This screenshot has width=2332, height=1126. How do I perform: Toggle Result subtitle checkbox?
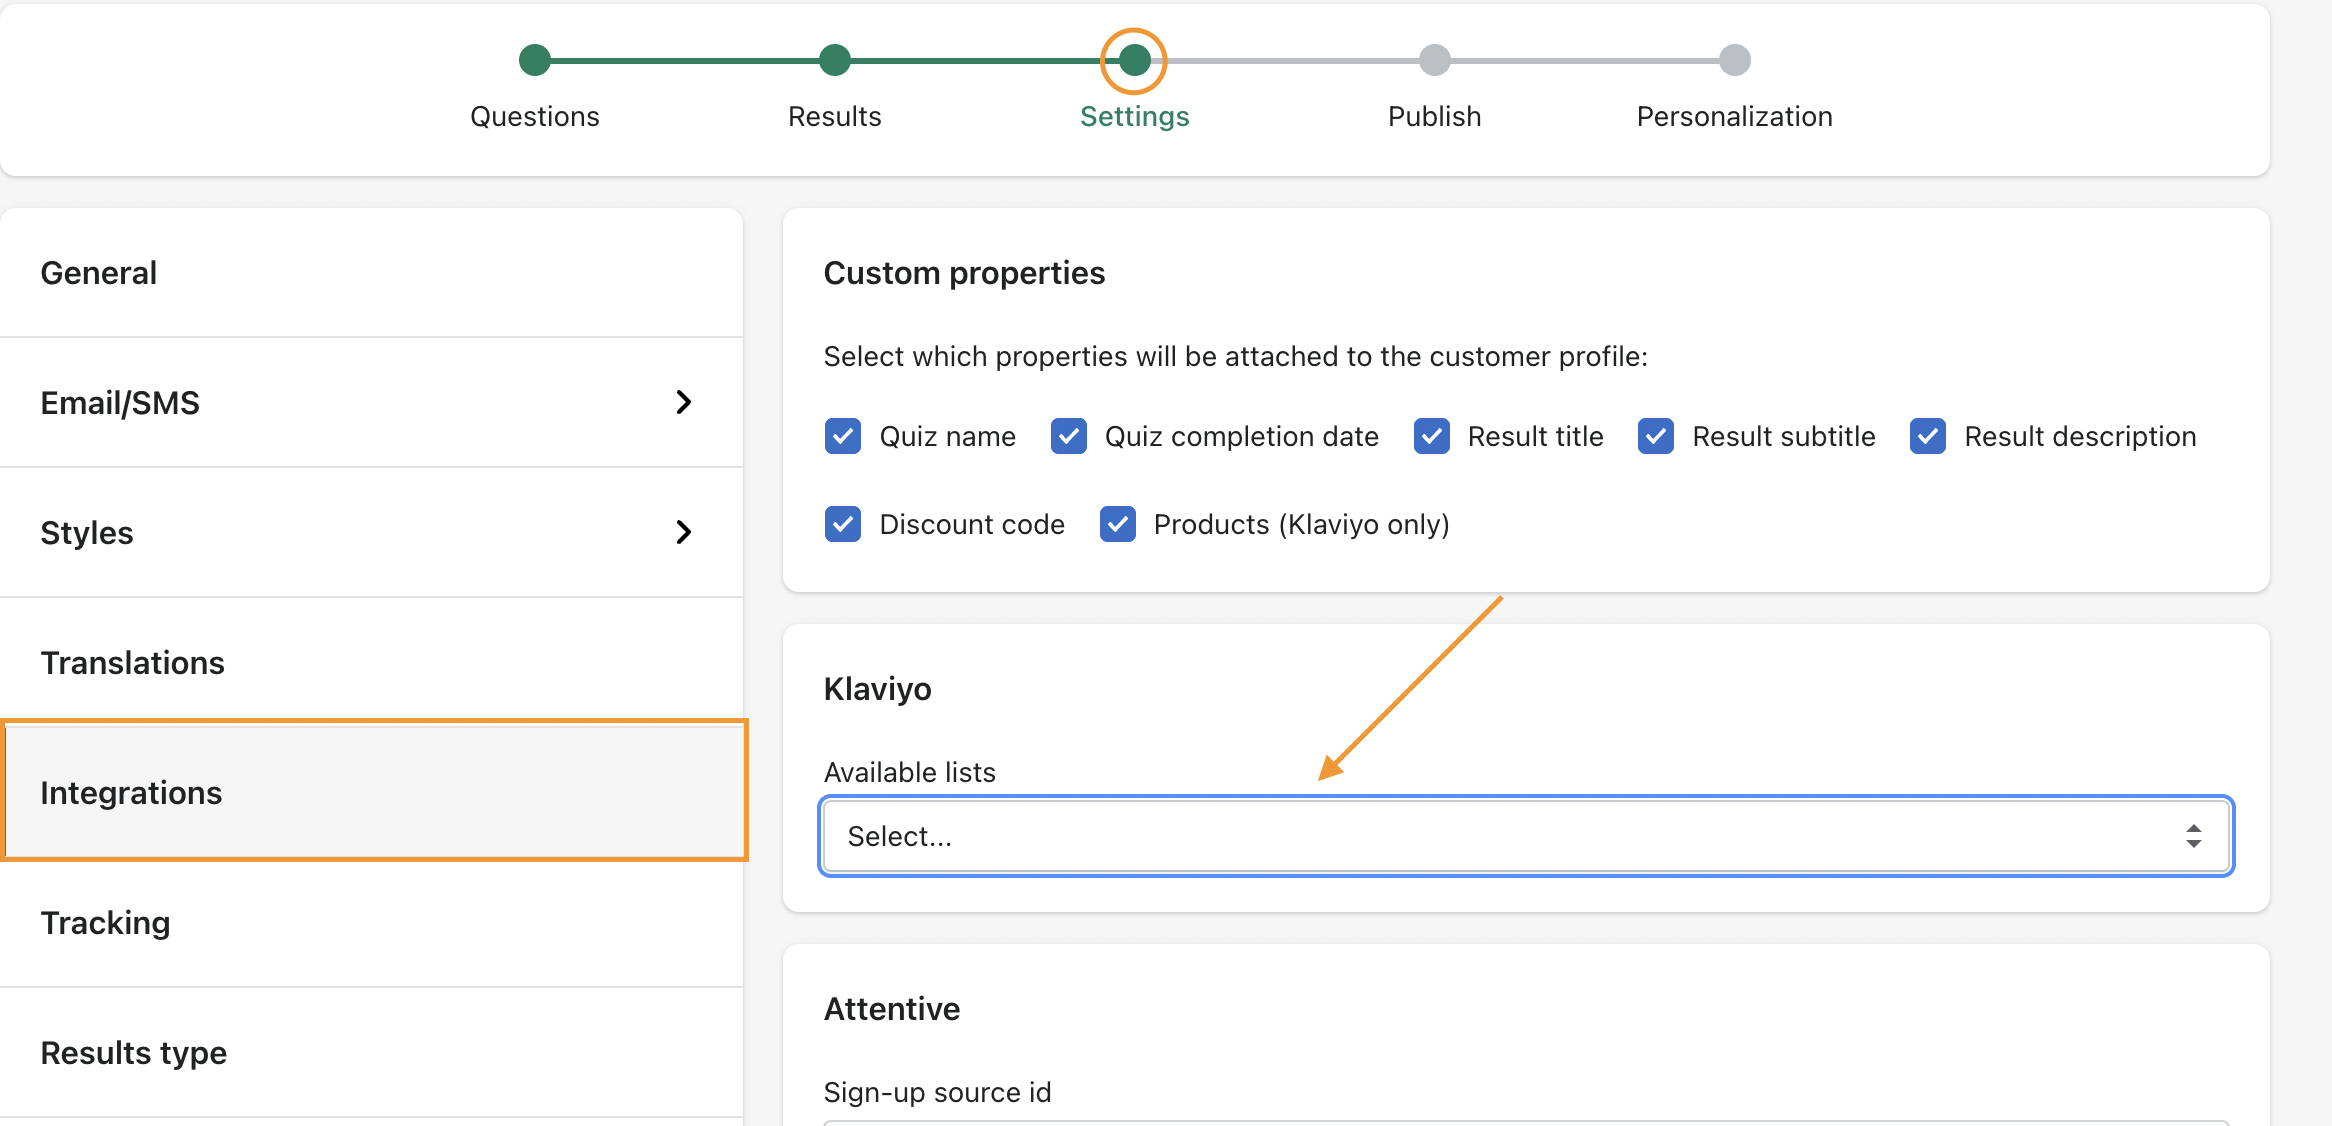(x=1656, y=436)
